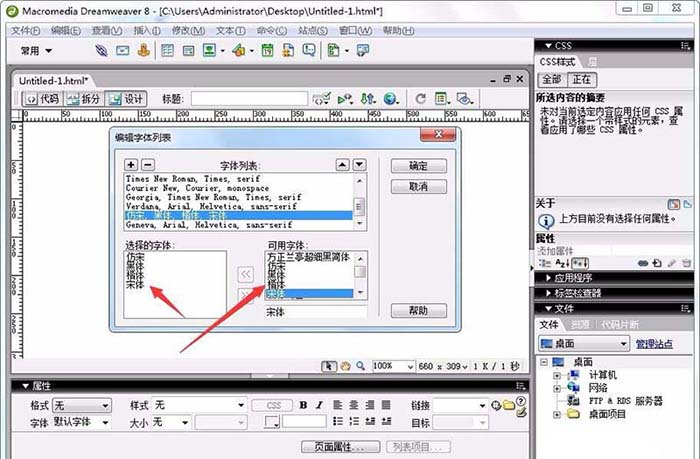Move font list down arrow
Screen dimensions: 700x459
point(359,165)
